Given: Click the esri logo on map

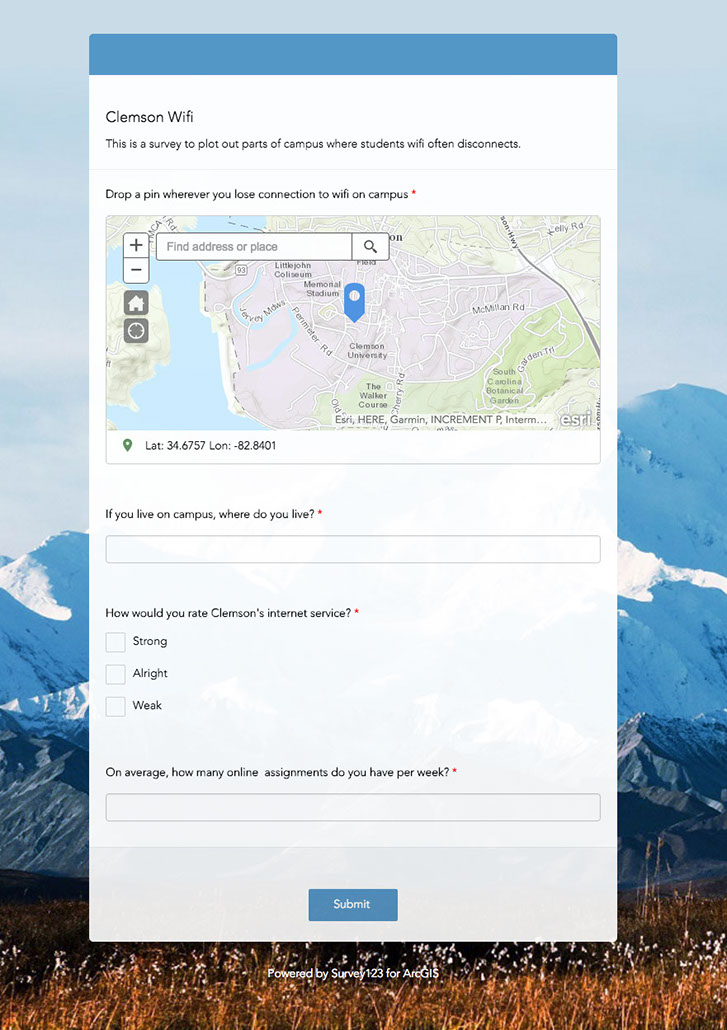Looking at the screenshot, I should [x=575, y=419].
